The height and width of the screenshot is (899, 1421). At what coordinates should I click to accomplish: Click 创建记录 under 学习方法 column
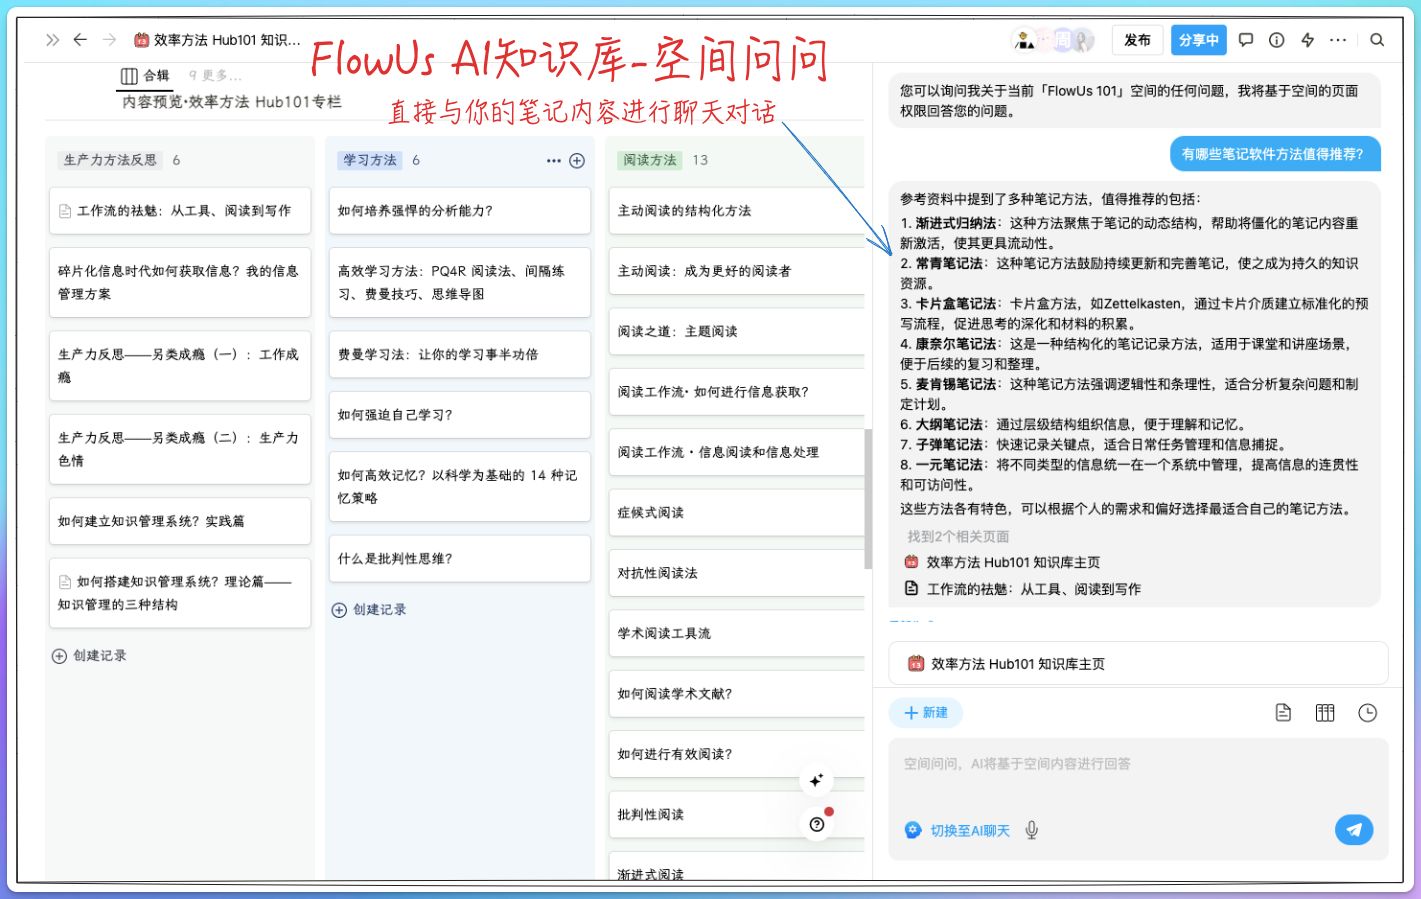pos(369,610)
